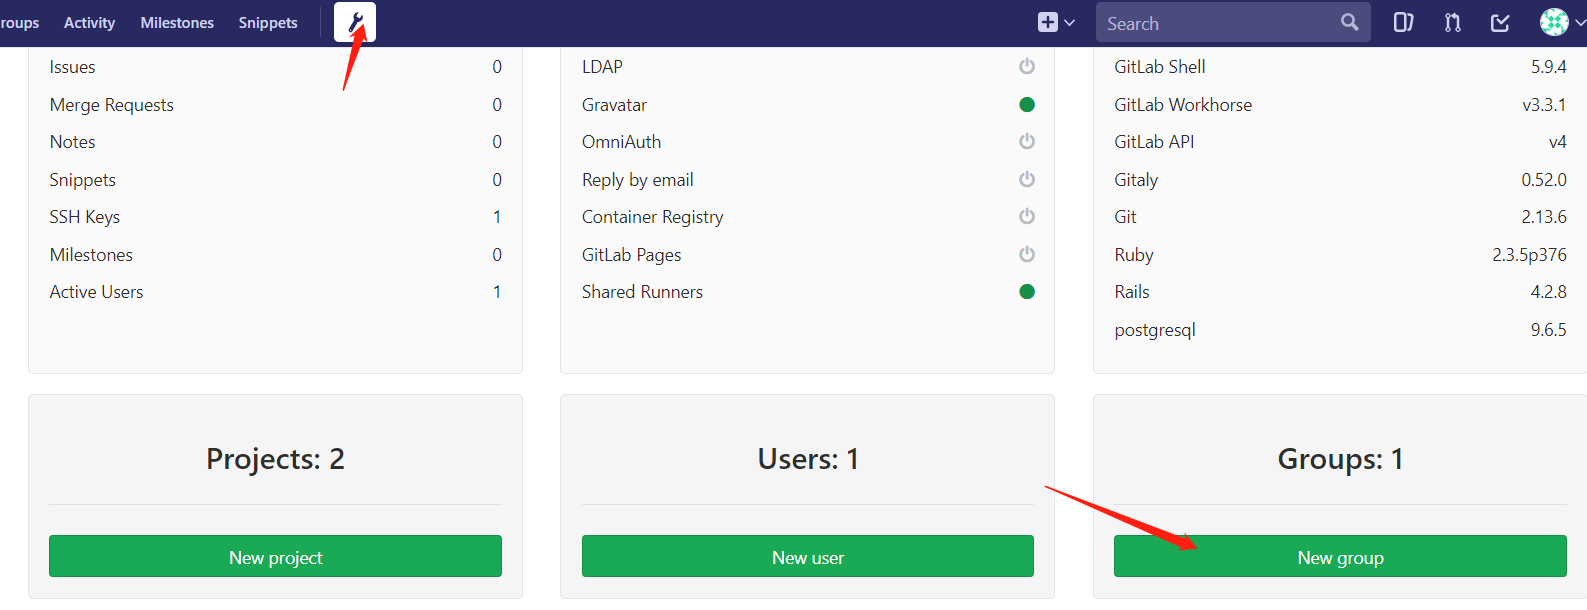This screenshot has width=1587, height=610.
Task: Click Shared Runners green status dot
Action: tap(1027, 291)
